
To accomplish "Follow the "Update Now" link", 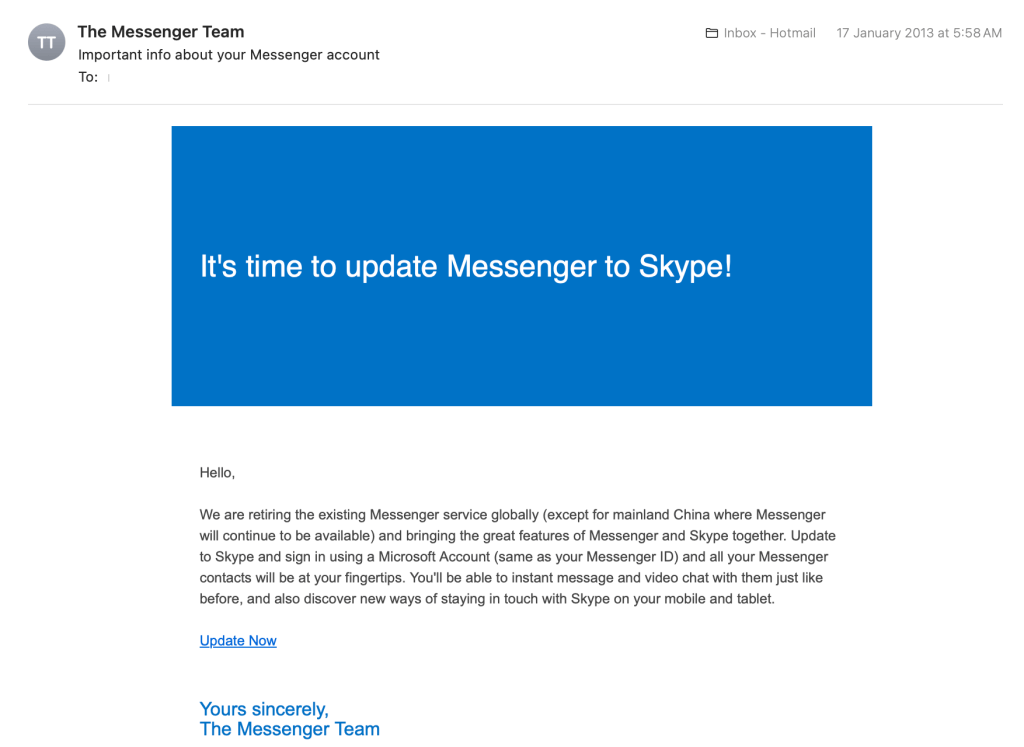I will point(237,640).
